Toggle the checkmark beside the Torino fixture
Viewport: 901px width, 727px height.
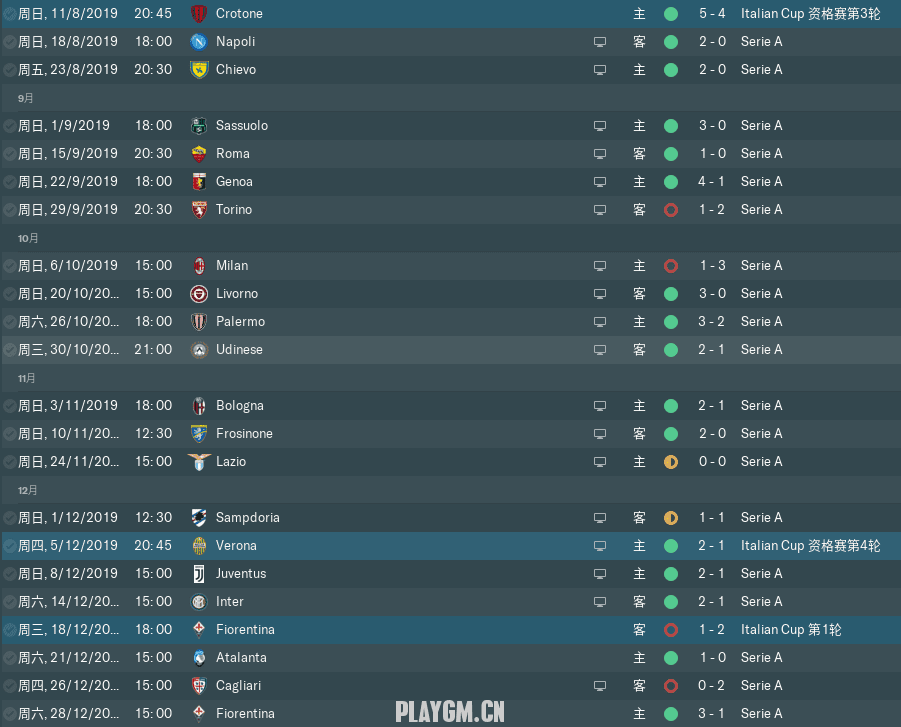(10, 210)
